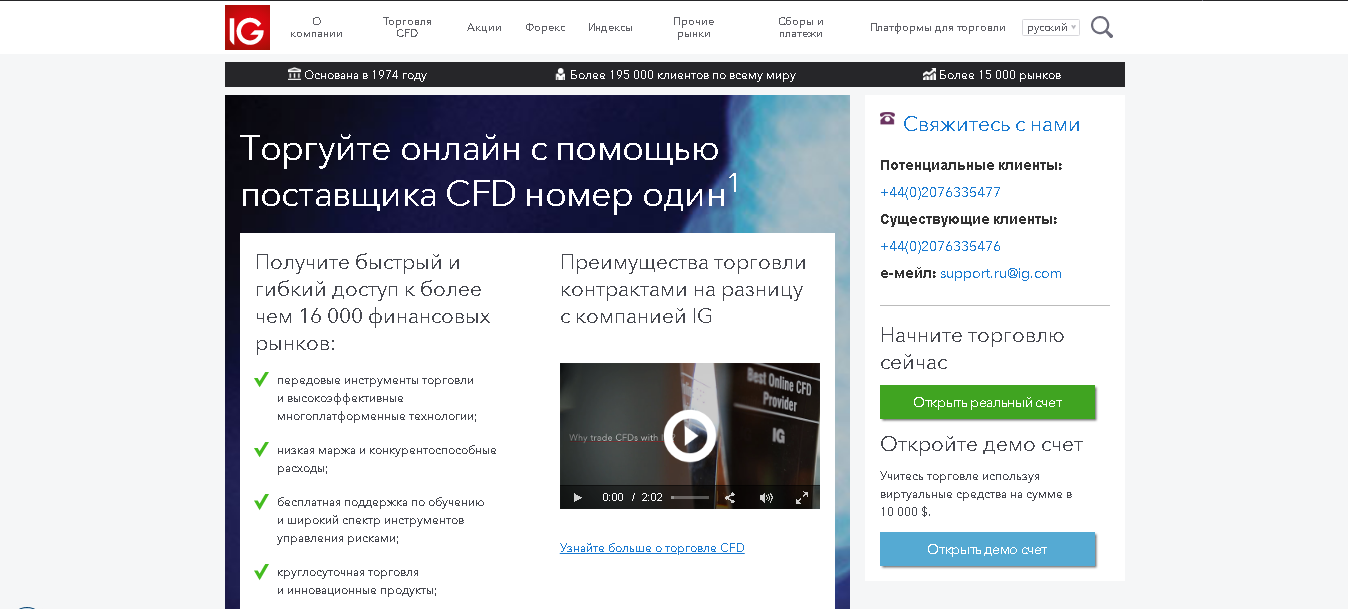Enter fullscreen mode on the video
The height and width of the screenshot is (609, 1348).
pos(801,497)
